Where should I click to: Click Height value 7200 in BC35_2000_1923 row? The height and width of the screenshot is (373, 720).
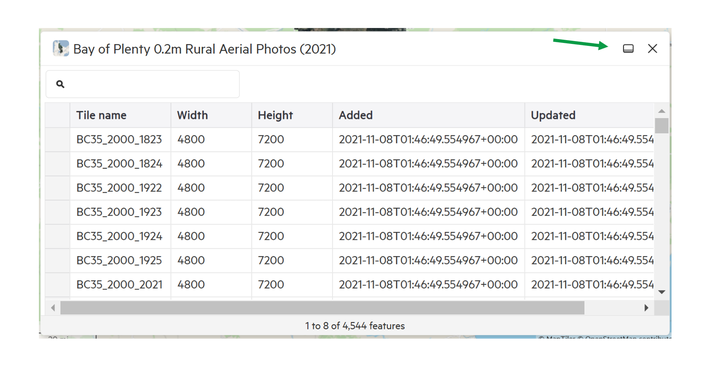[x=271, y=212]
